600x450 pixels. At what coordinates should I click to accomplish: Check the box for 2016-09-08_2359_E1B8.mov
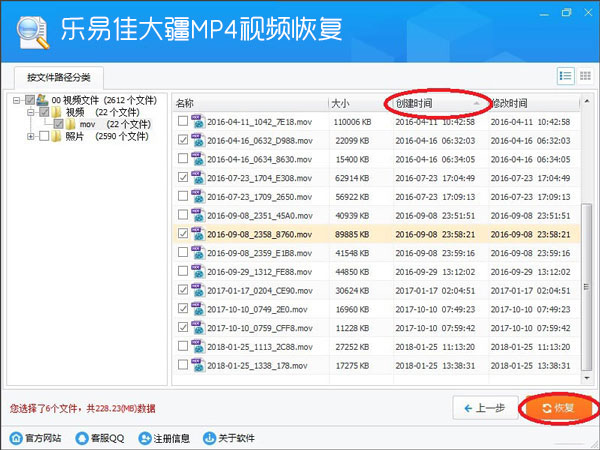coord(183,252)
